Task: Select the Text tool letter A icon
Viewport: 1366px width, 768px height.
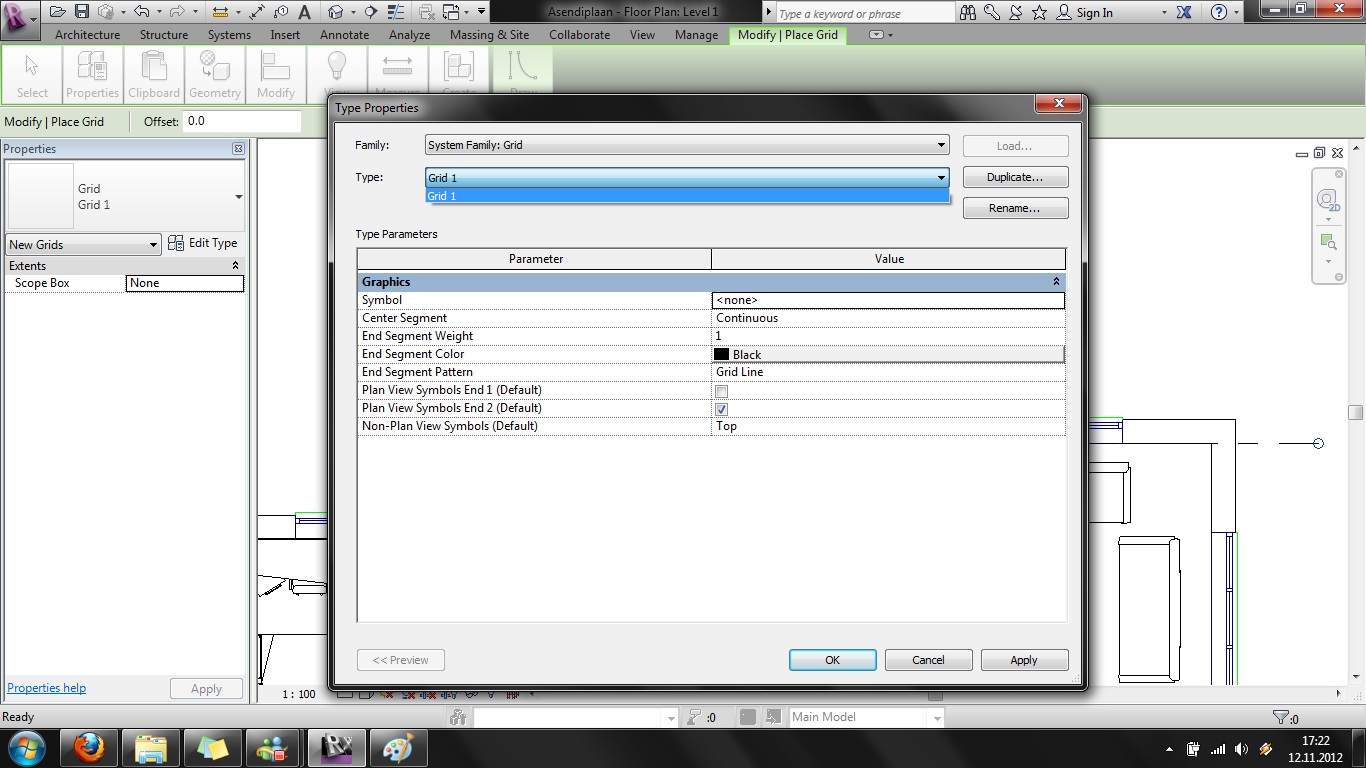Action: (x=305, y=12)
